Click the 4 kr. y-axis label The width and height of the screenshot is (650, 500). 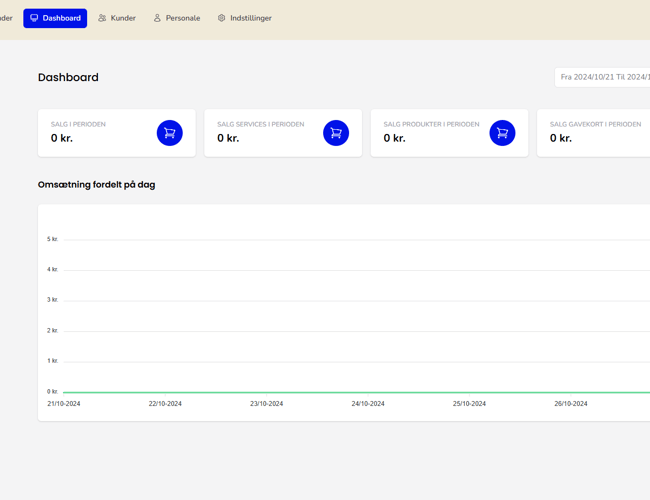click(x=53, y=269)
